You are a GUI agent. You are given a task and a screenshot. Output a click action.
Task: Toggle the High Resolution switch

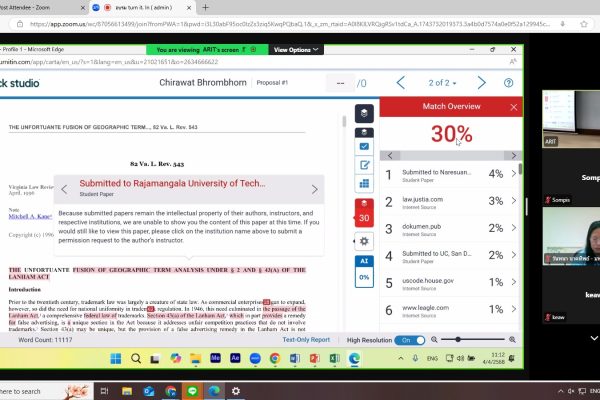pos(410,340)
